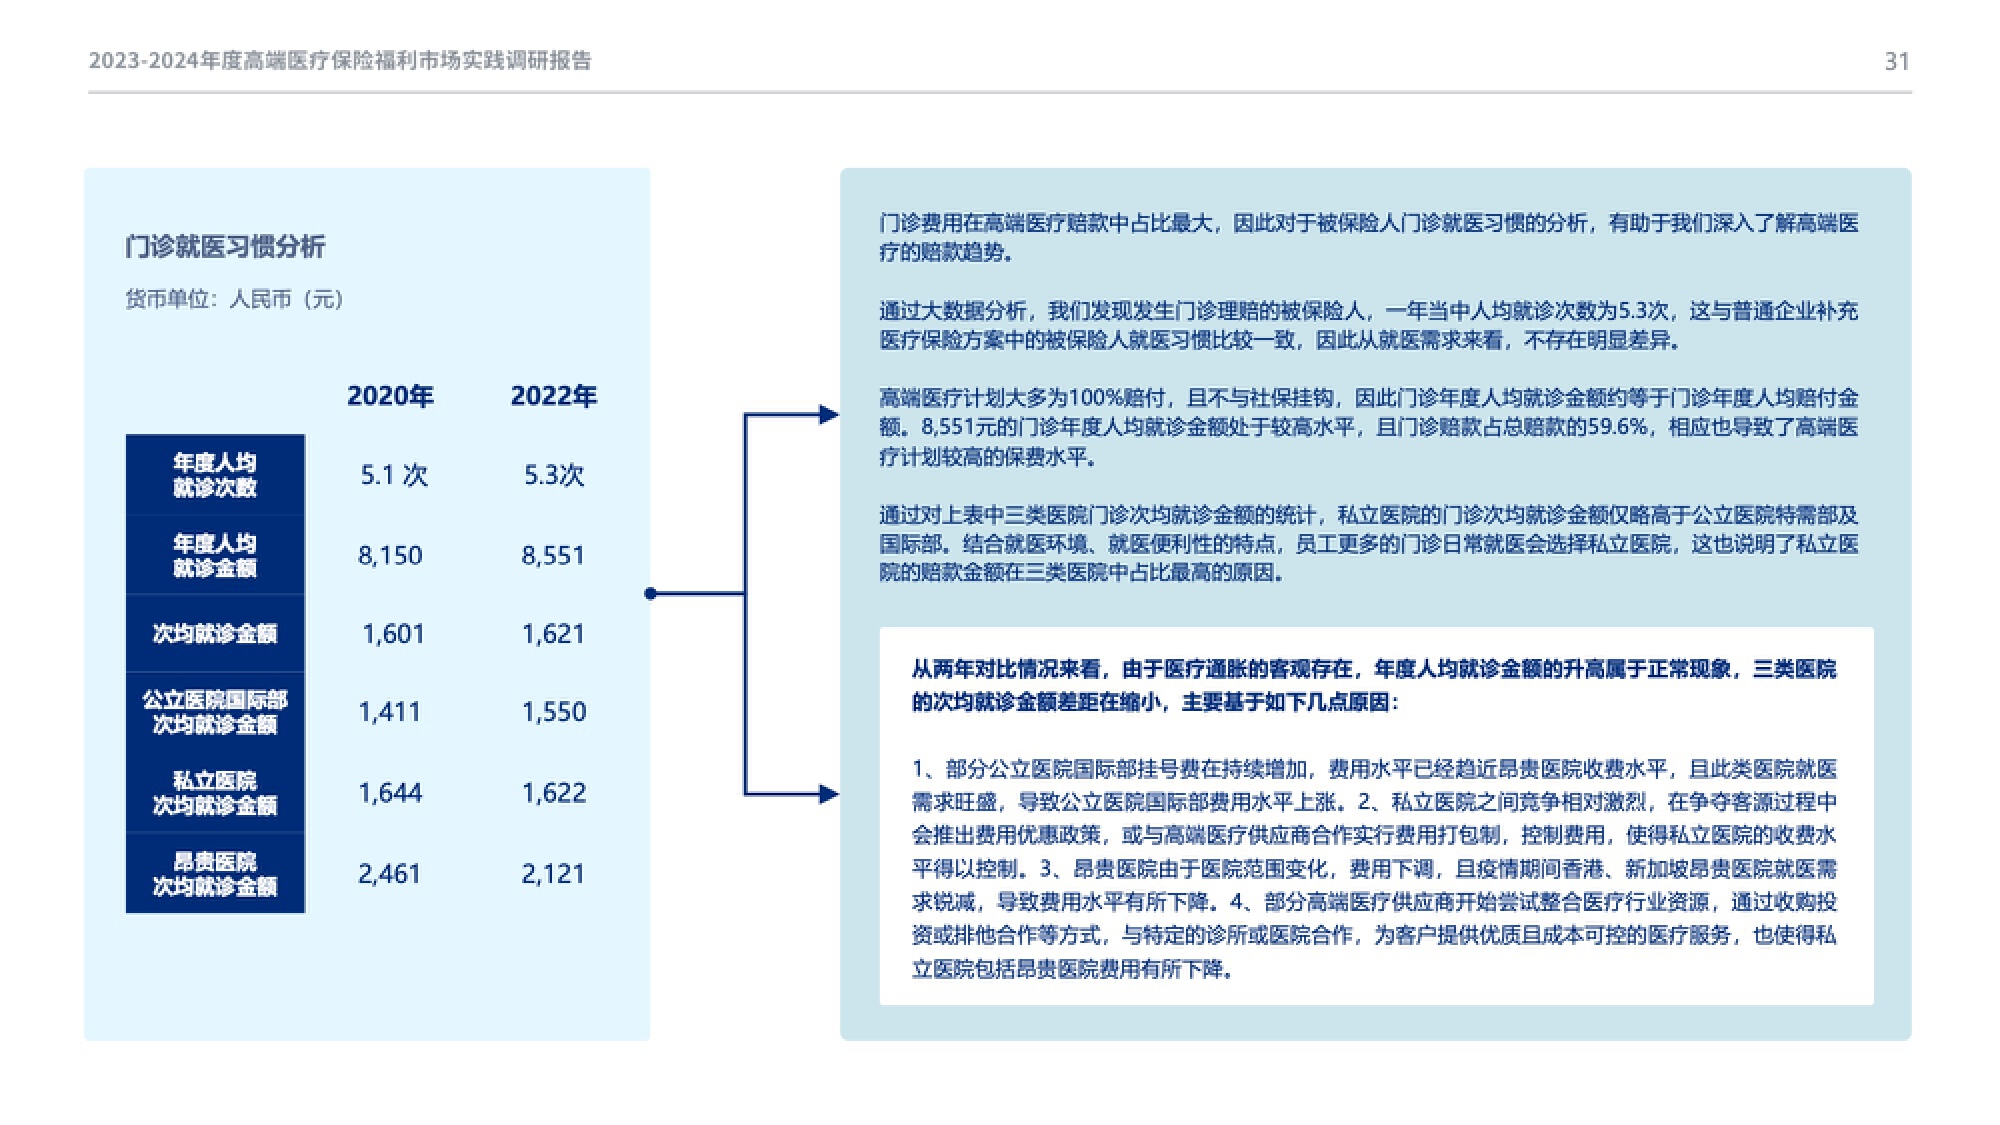Click the upper right-pointing arrowhead
Viewport: 2000px width, 1125px height.
(829, 414)
